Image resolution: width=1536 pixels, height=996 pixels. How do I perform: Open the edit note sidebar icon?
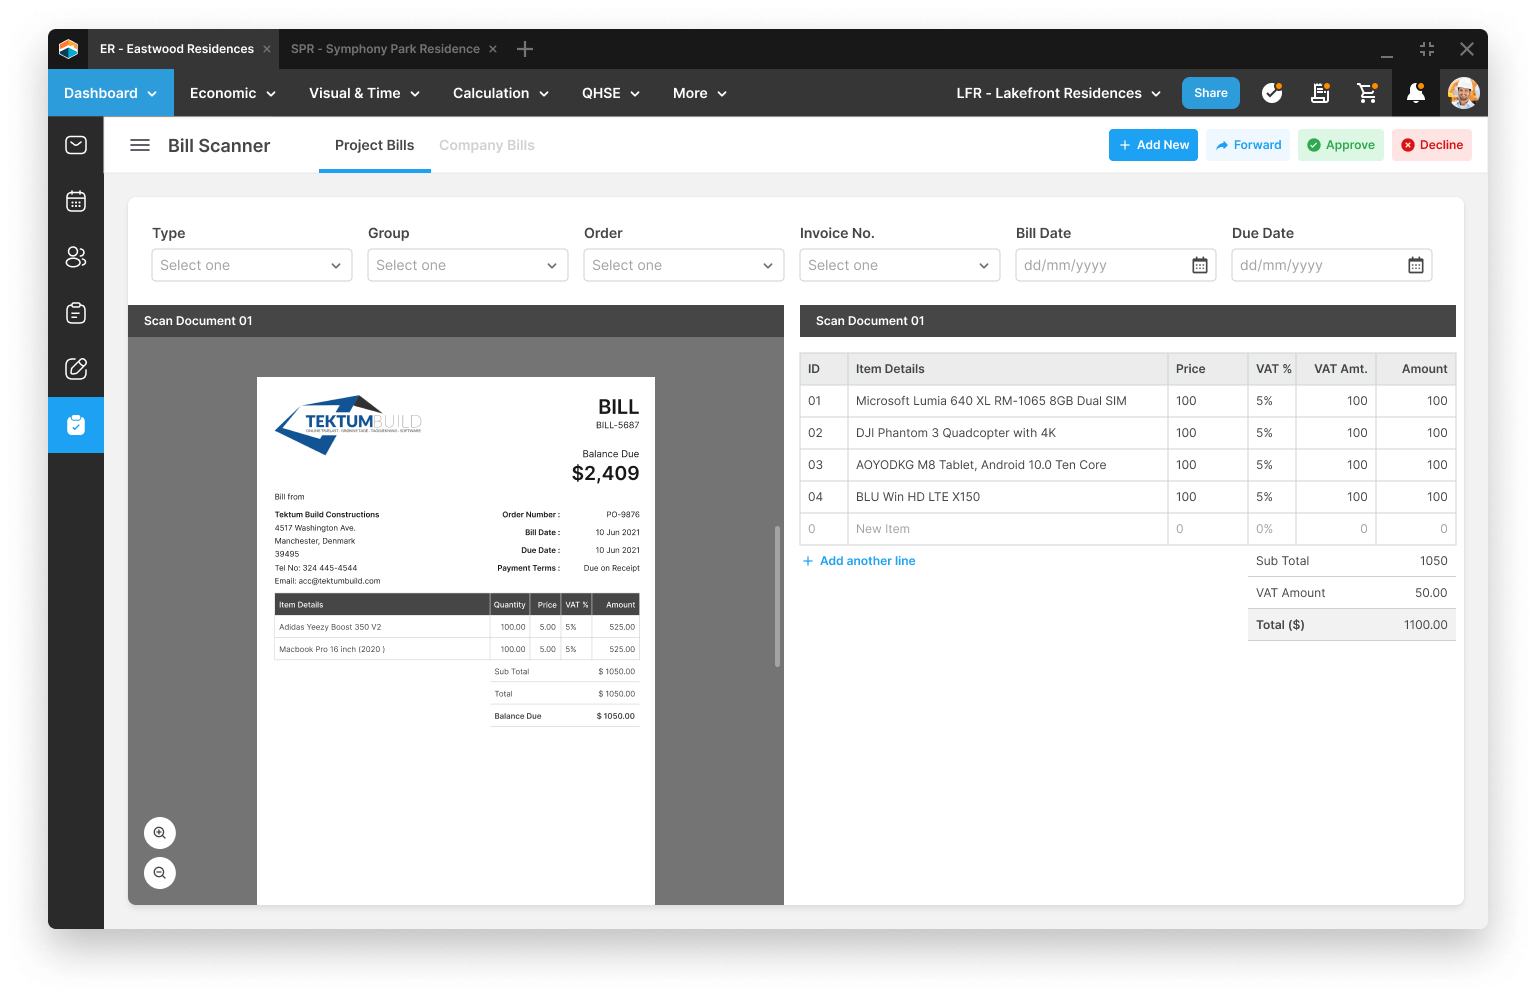pos(76,369)
